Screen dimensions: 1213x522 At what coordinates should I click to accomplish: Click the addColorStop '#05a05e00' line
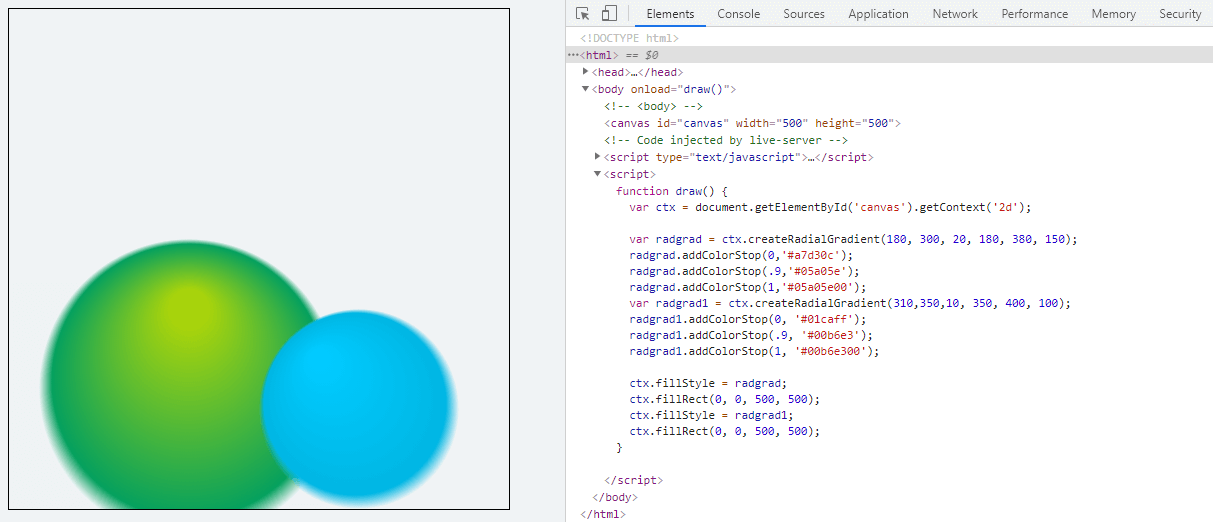click(748, 287)
